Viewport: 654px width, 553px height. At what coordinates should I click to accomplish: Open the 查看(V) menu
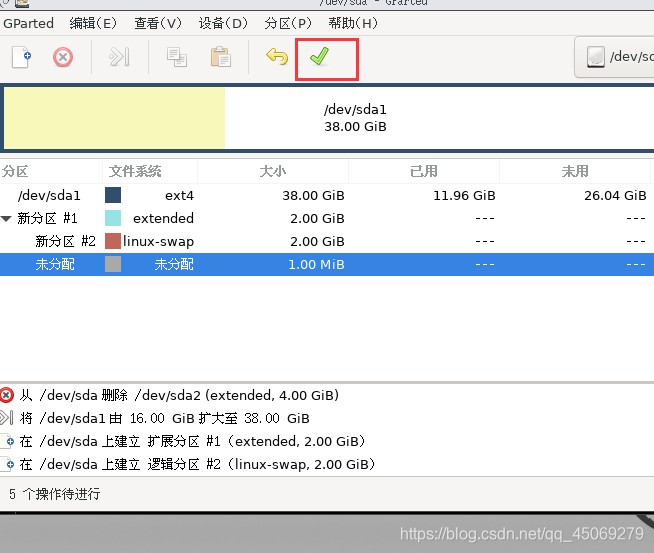pos(158,23)
